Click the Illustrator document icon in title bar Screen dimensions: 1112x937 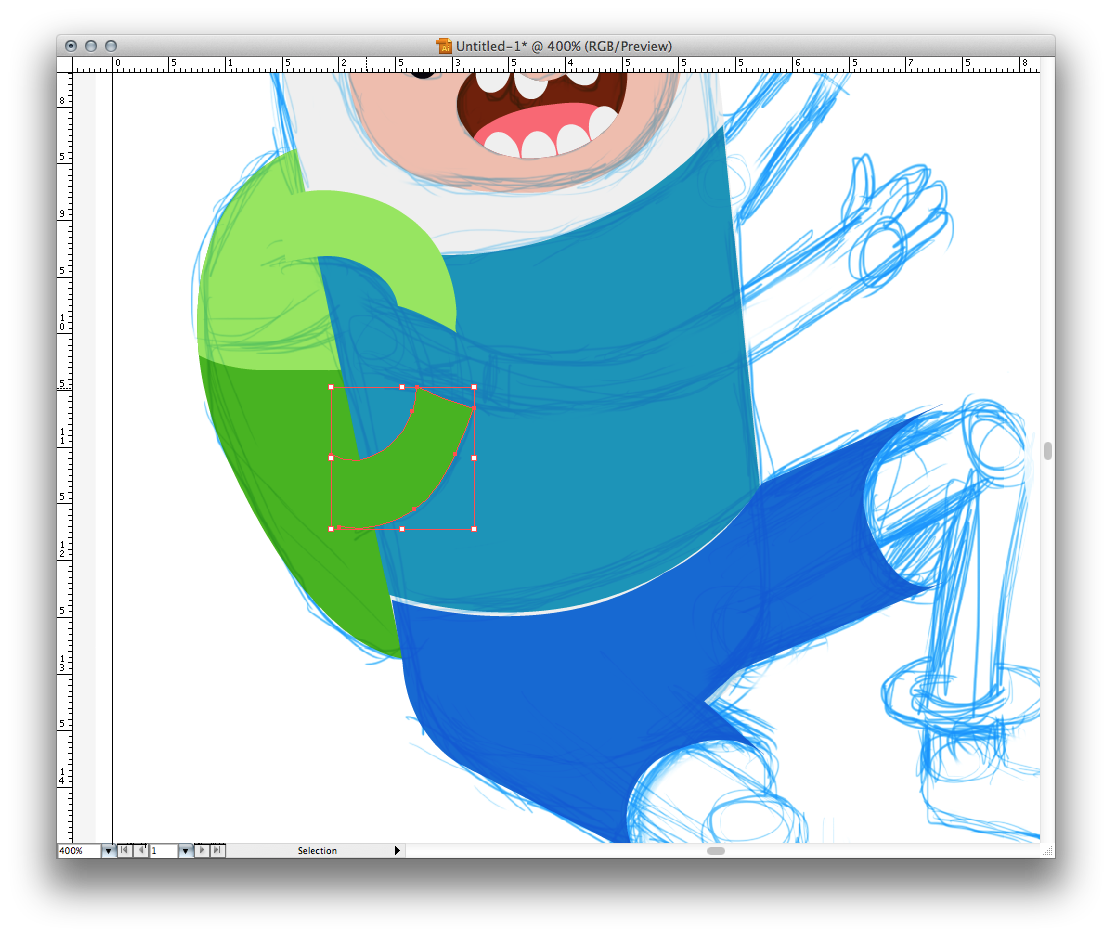click(444, 46)
